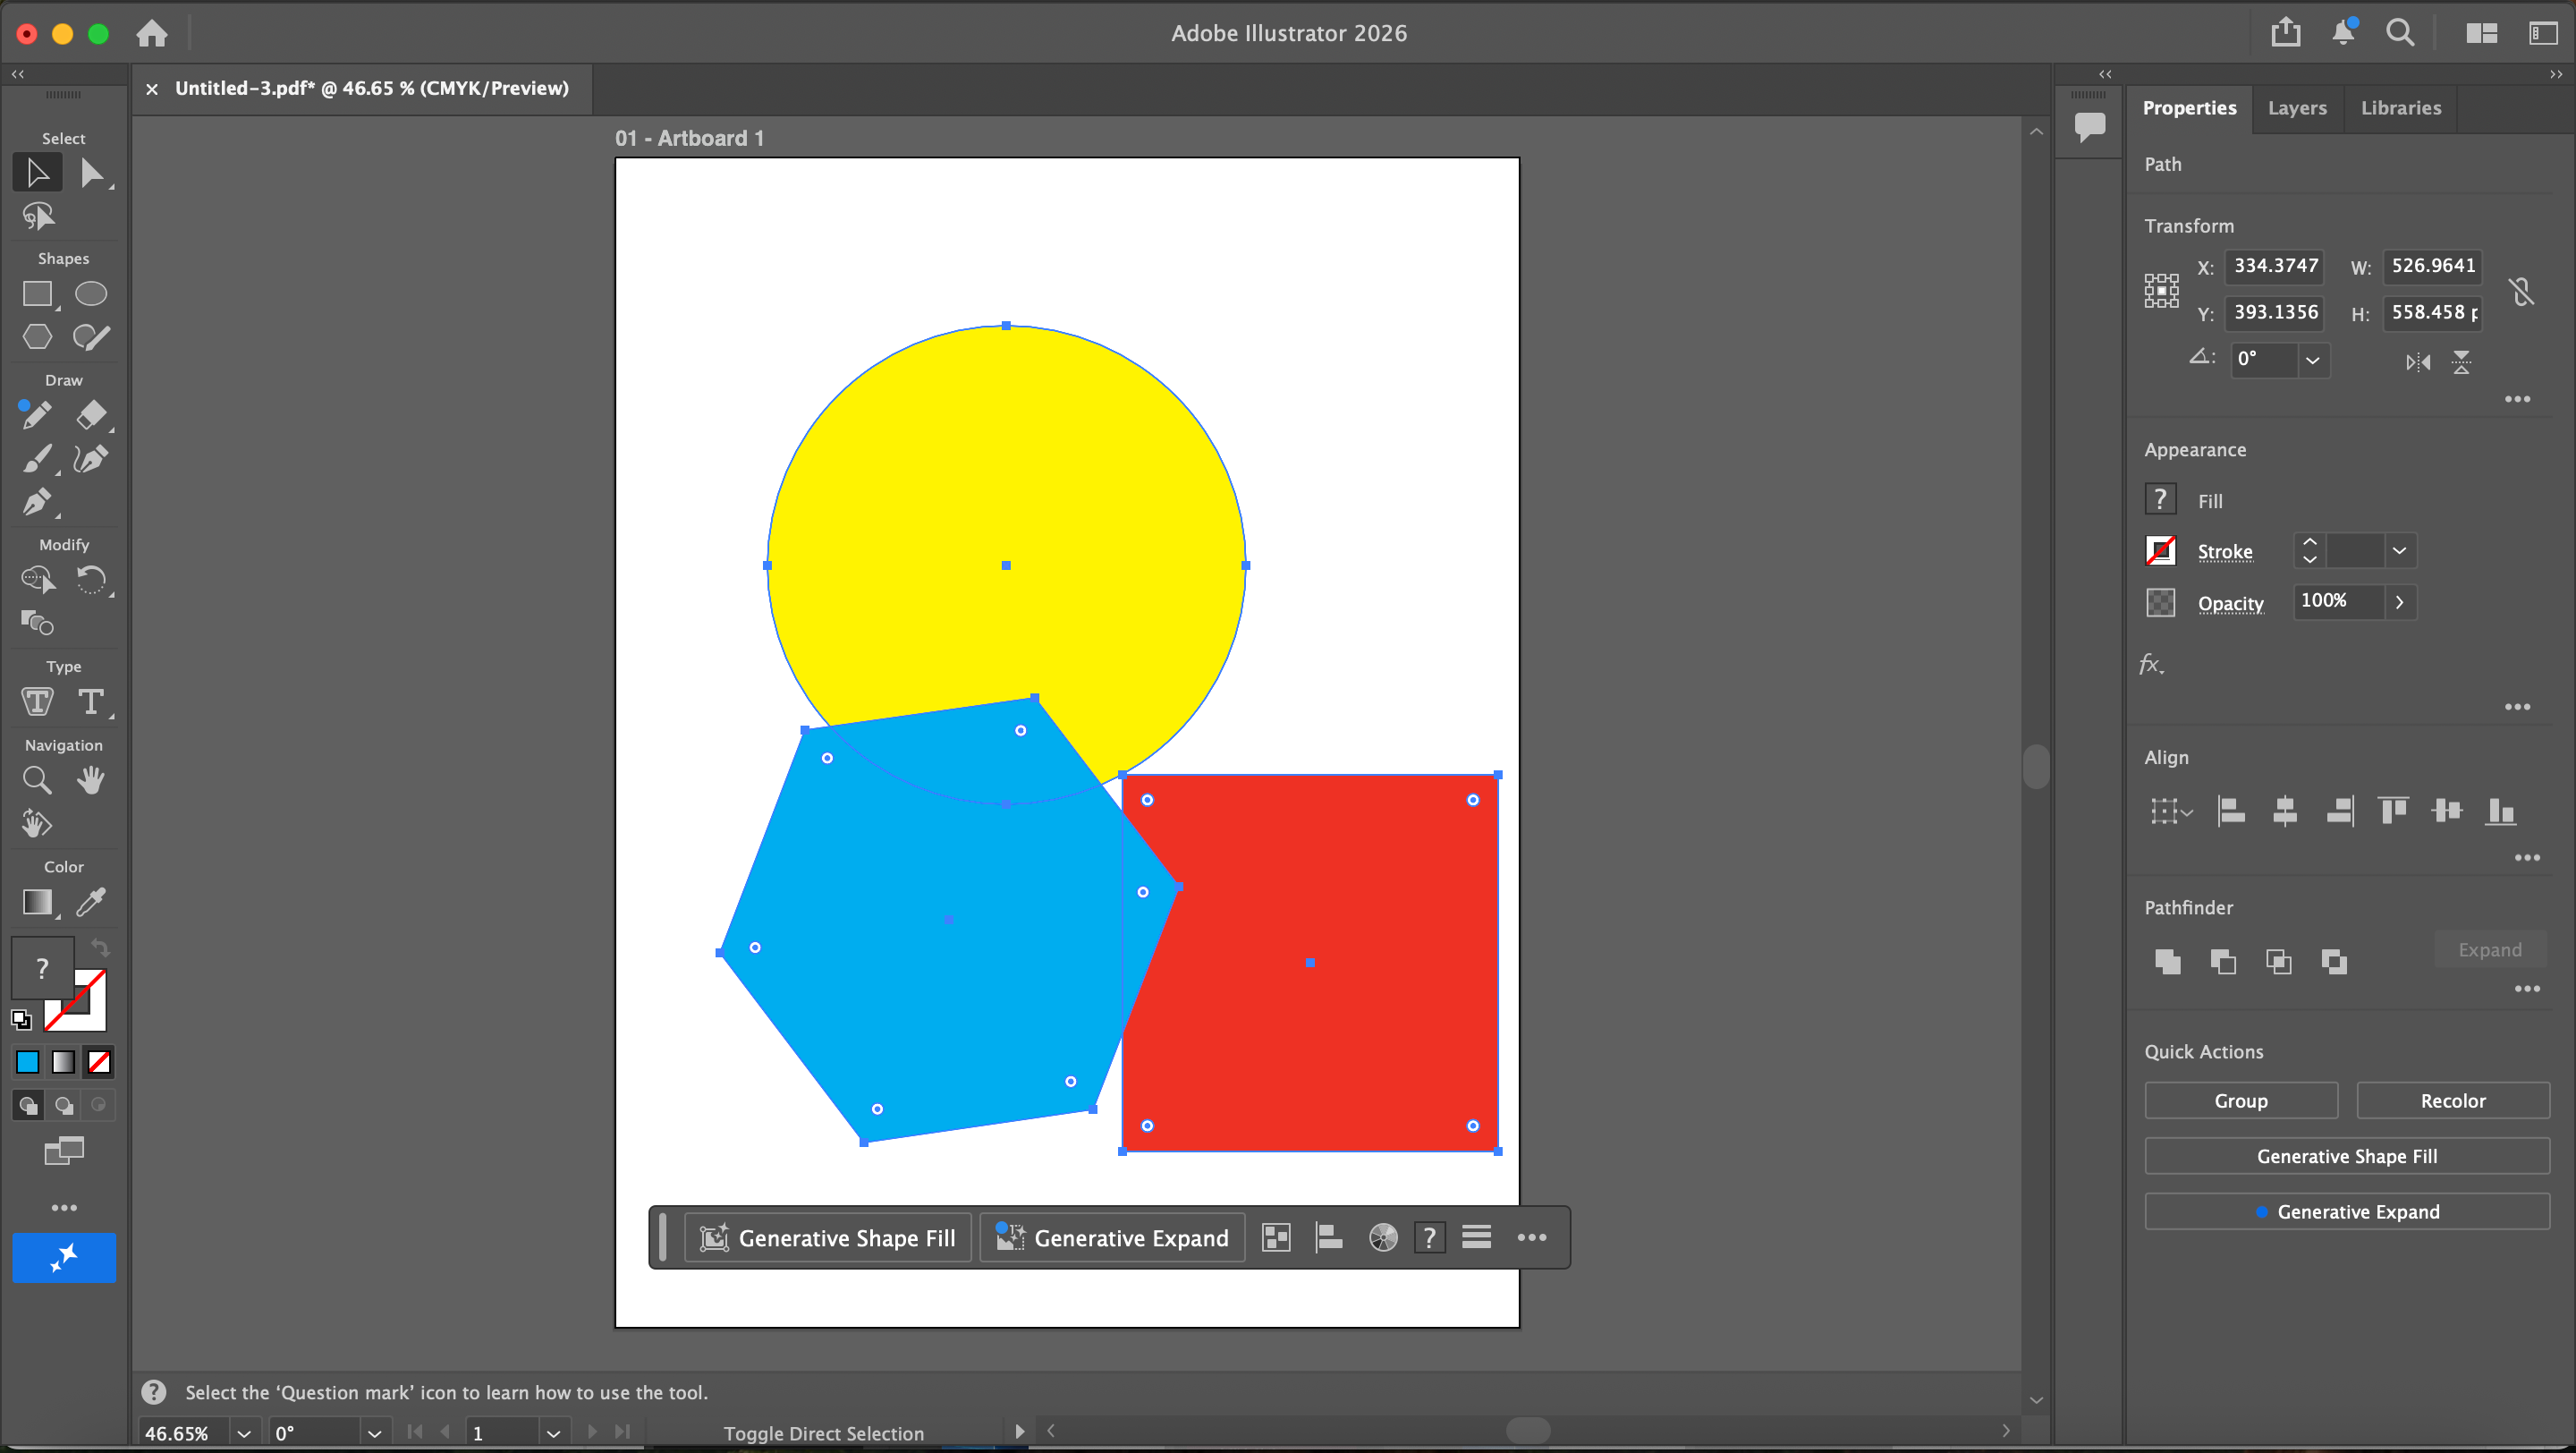Select the Direct Selection tool
This screenshot has height=1453, width=2576.
pyautogui.click(x=91, y=173)
